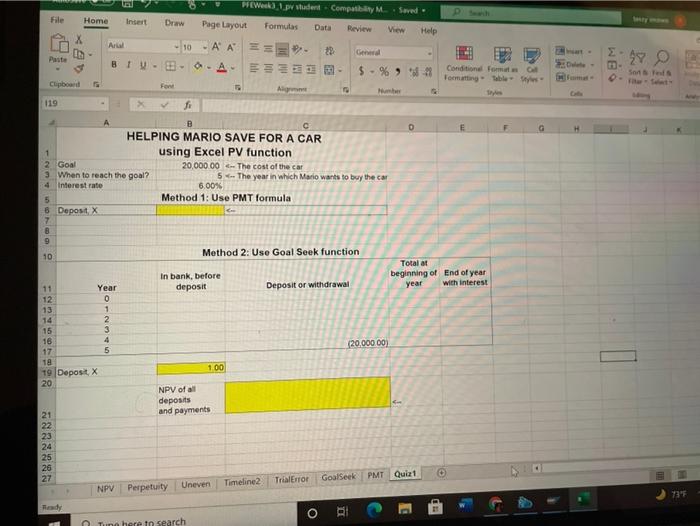Click the red Font Color A swatch
Viewport: 700px width, 526px height.
tap(221, 68)
